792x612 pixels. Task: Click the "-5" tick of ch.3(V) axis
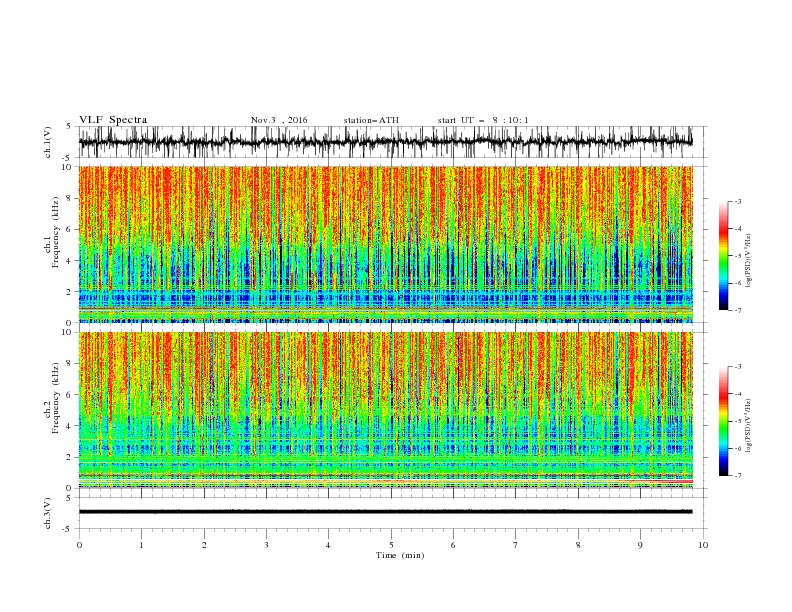click(68, 529)
